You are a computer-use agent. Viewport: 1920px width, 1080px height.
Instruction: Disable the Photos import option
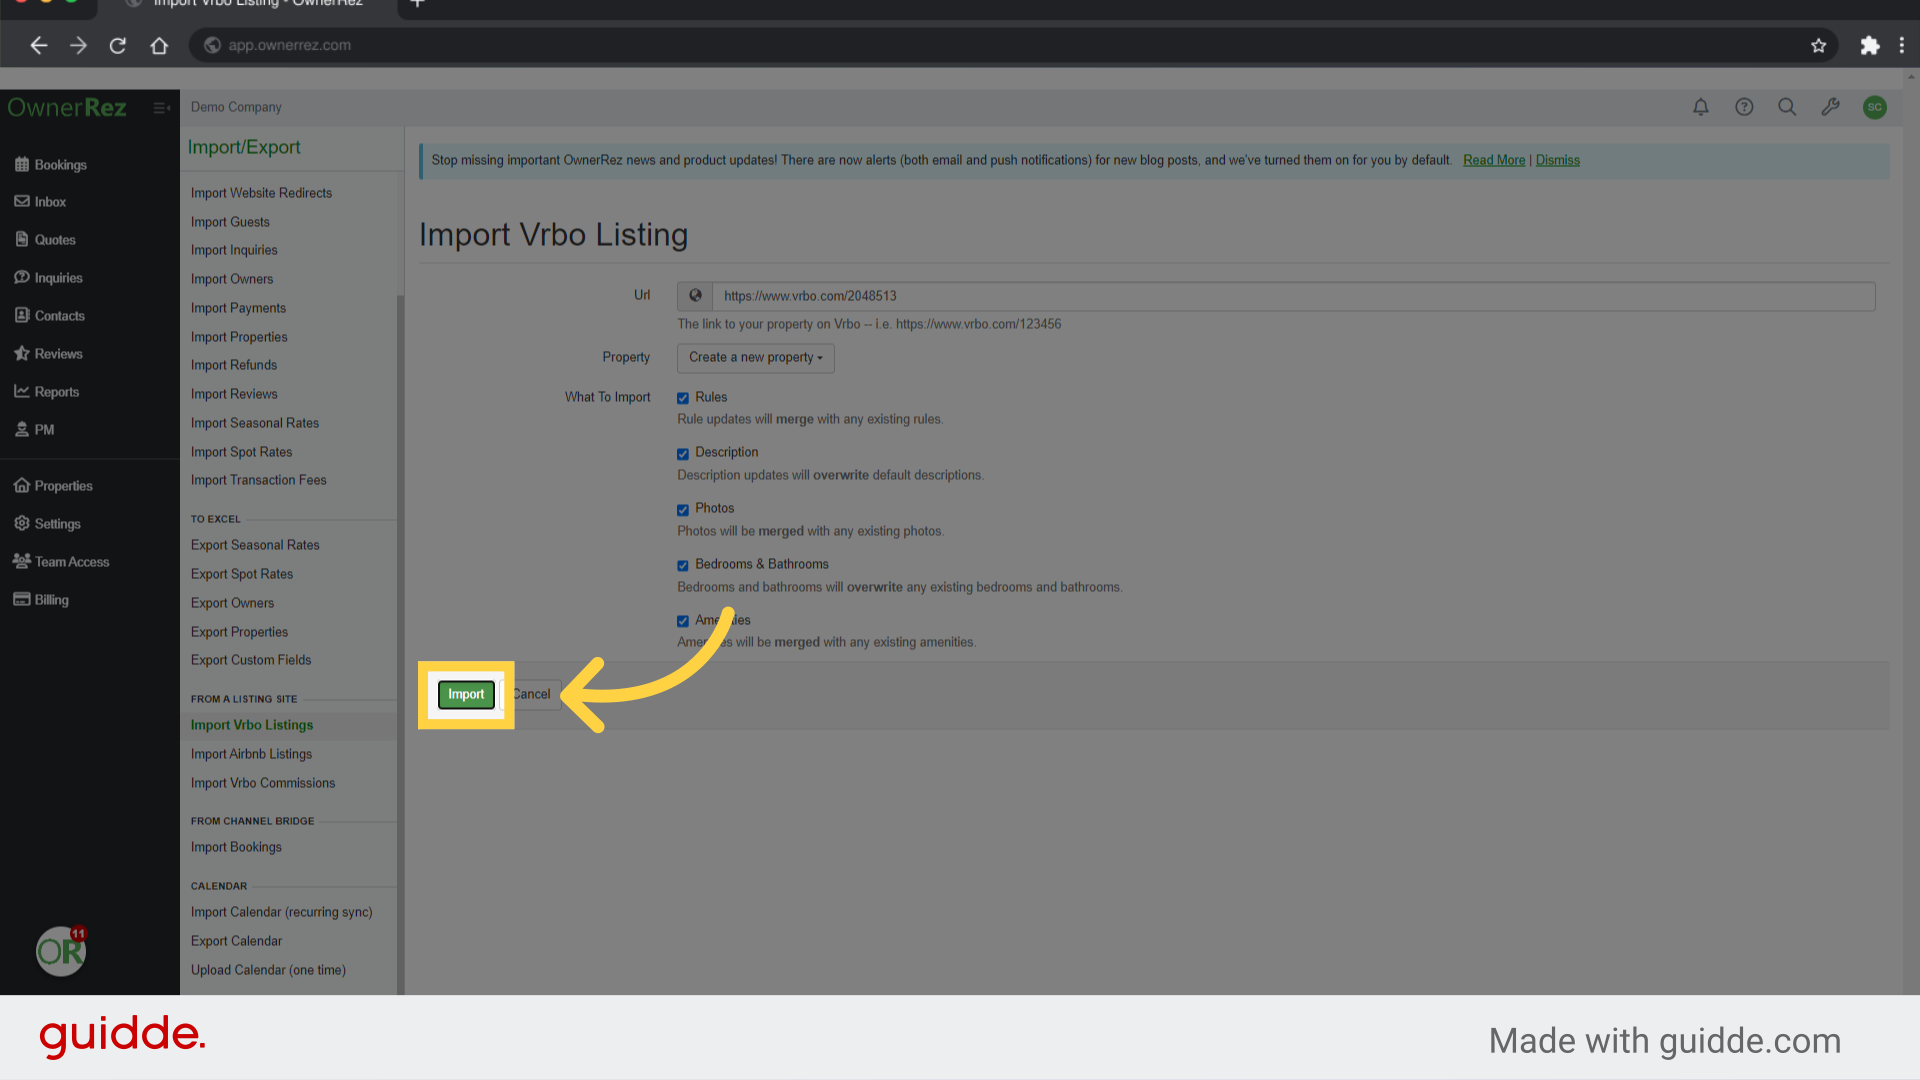coord(683,509)
